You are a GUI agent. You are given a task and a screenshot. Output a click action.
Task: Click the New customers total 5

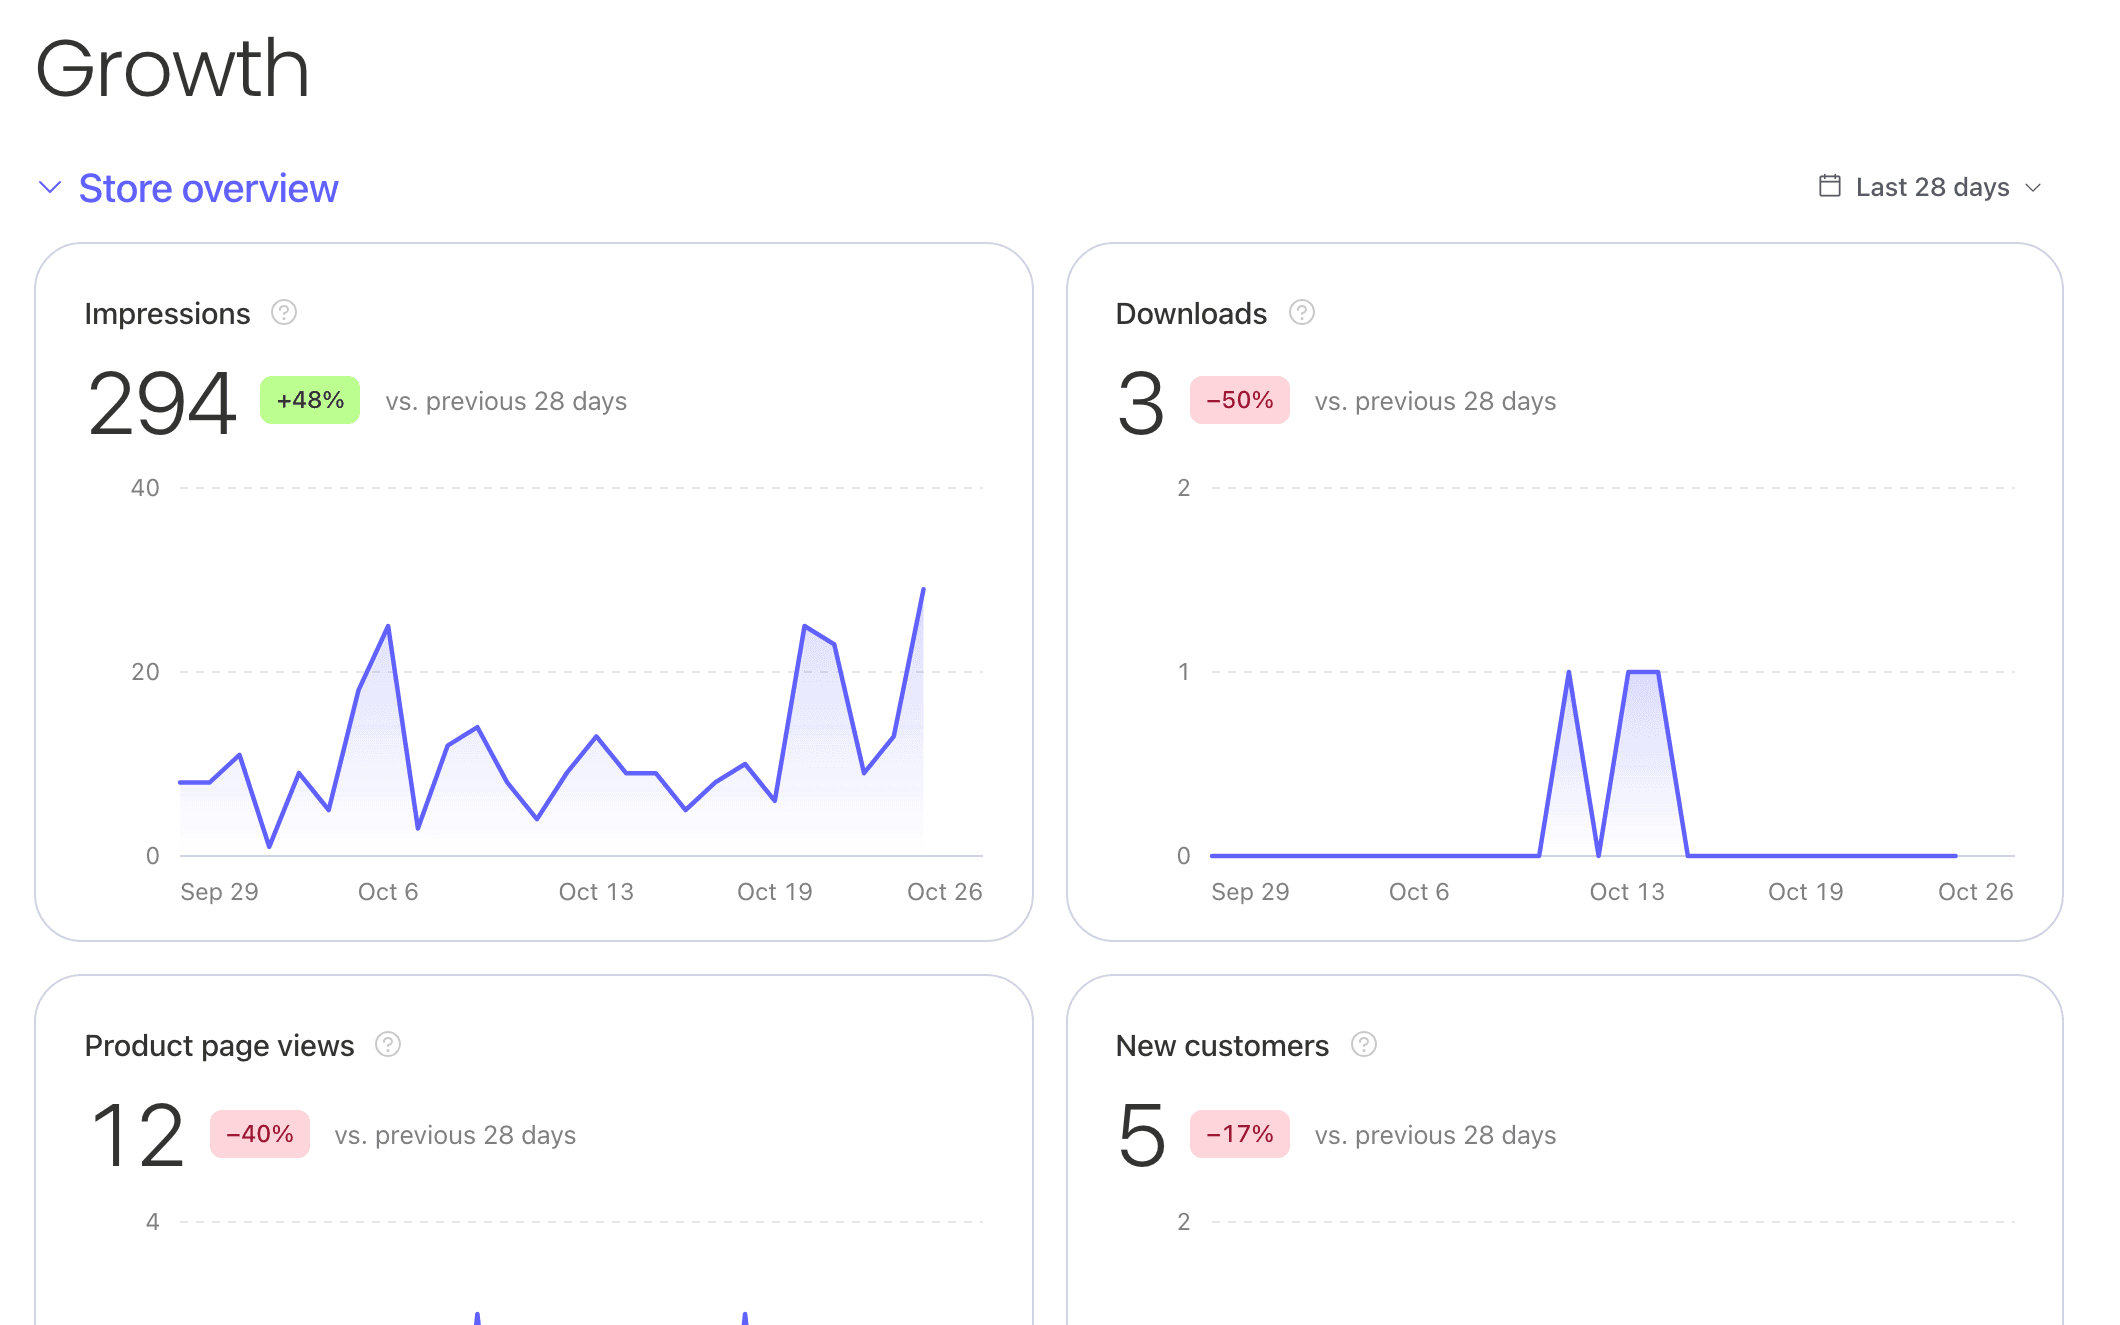(x=1141, y=1136)
